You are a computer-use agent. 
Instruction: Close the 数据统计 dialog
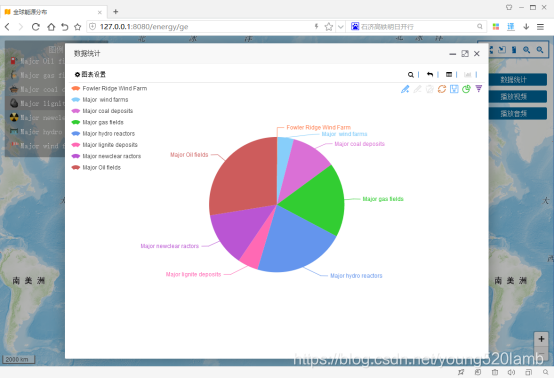pos(477,54)
